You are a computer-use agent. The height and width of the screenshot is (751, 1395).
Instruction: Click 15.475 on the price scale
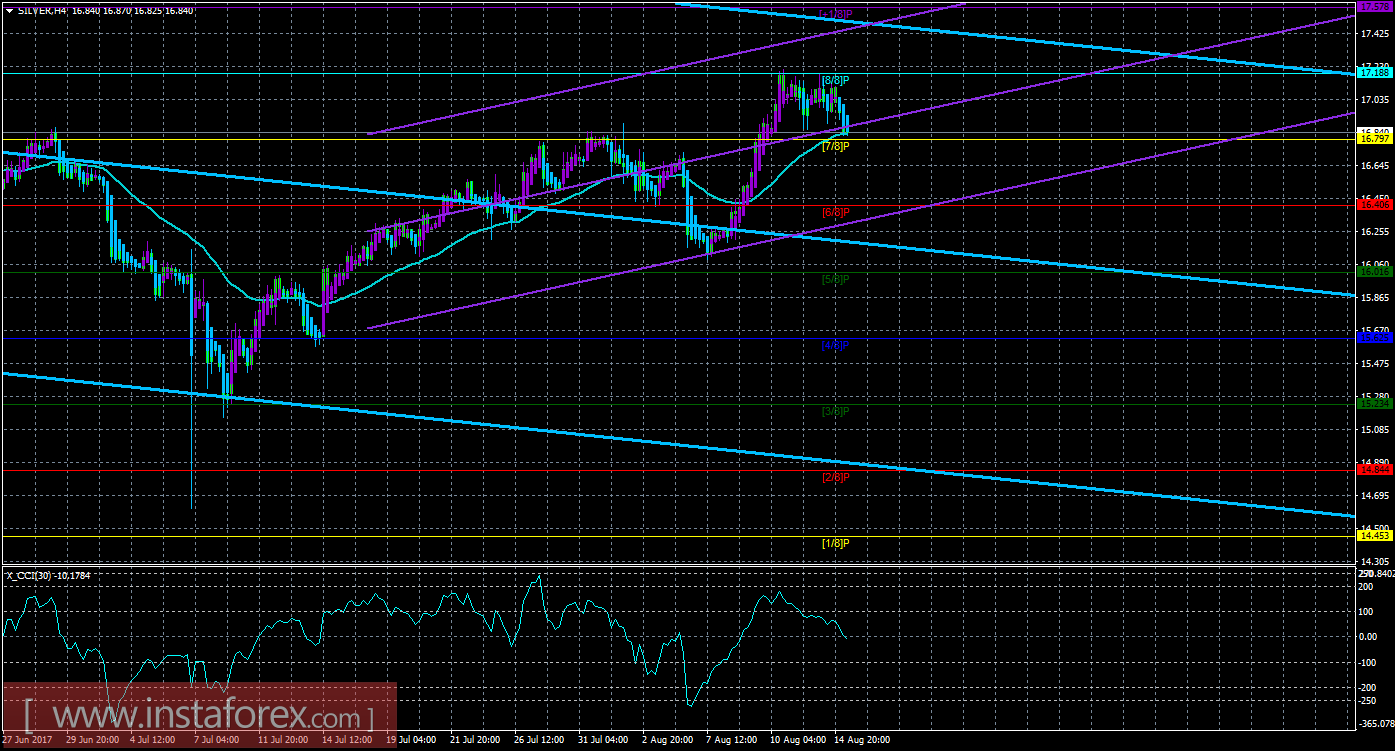pyautogui.click(x=1374, y=364)
